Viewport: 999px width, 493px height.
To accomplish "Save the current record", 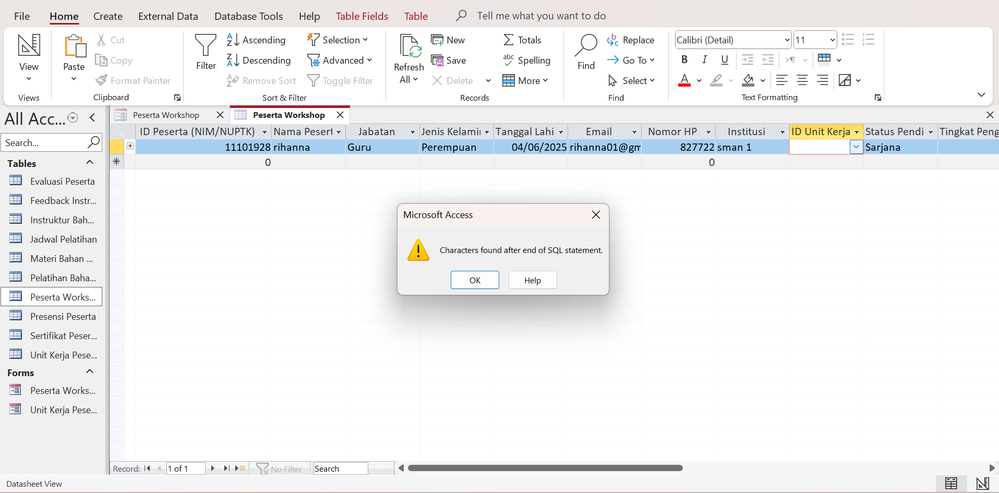I will coord(449,61).
